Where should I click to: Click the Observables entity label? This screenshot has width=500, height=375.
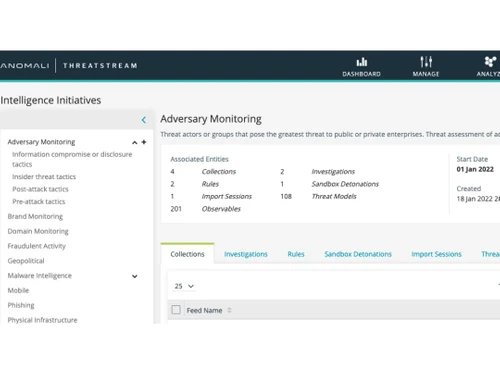pos(221,209)
